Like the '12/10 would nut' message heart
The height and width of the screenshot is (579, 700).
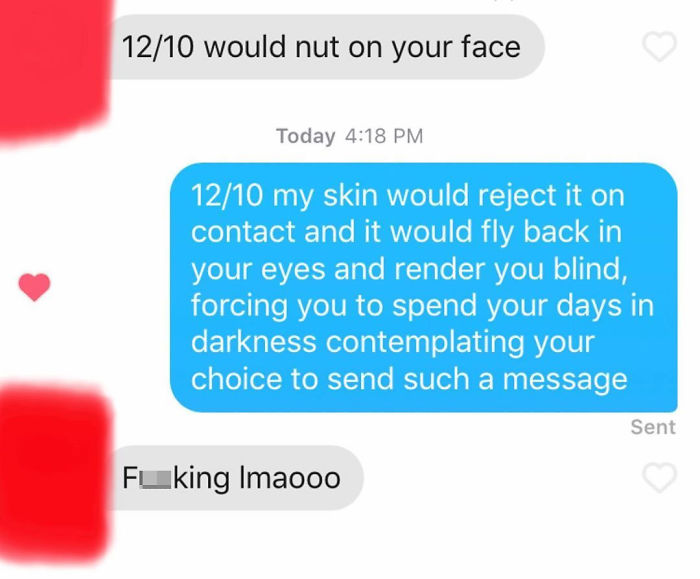(x=659, y=46)
